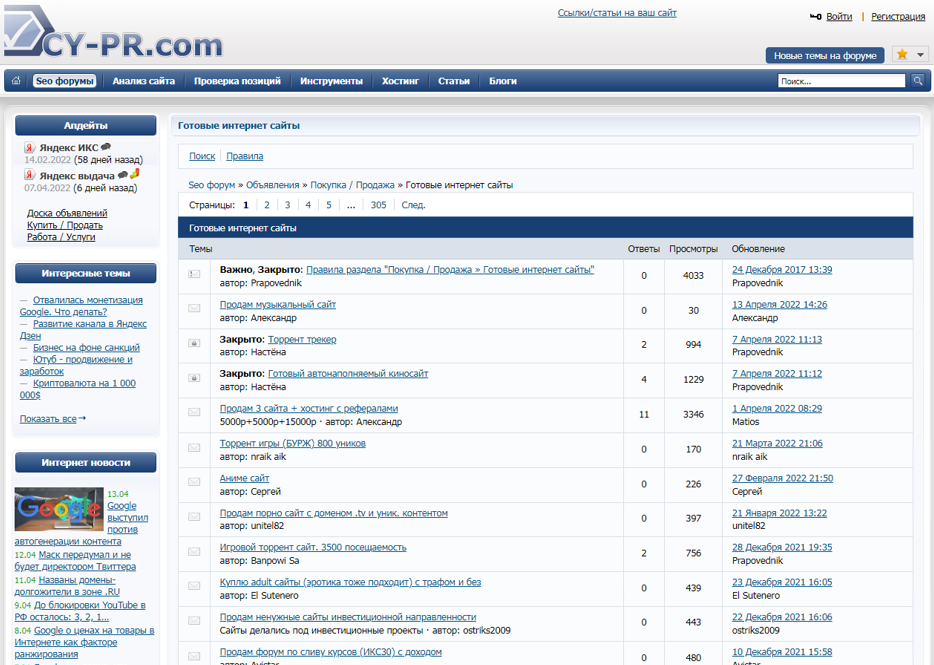Screen dimensions: 934x665
Task: Open the Анализ сайта menu item
Action: click(x=144, y=81)
